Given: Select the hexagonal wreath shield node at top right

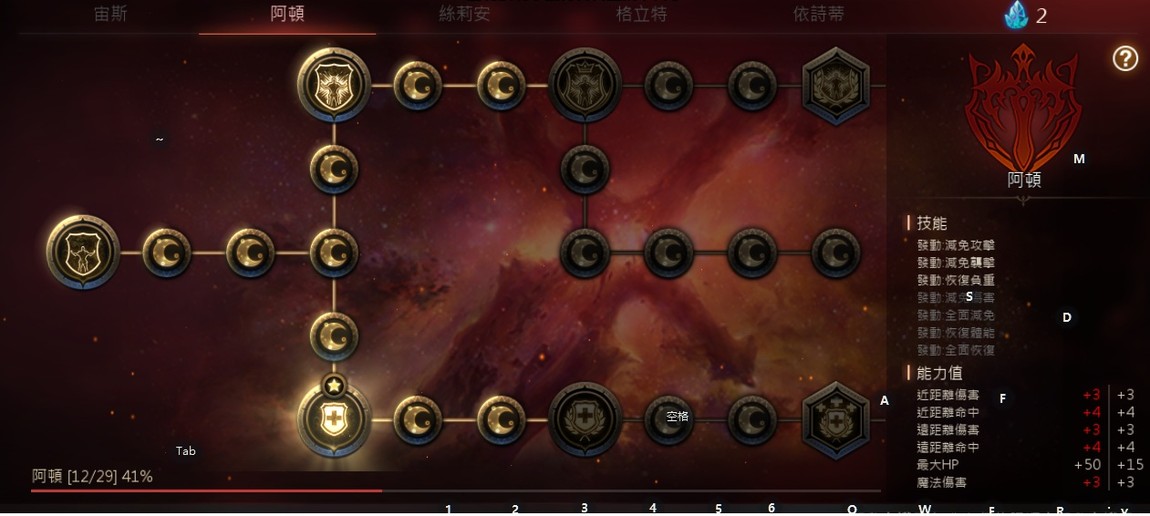Looking at the screenshot, I should (x=835, y=86).
